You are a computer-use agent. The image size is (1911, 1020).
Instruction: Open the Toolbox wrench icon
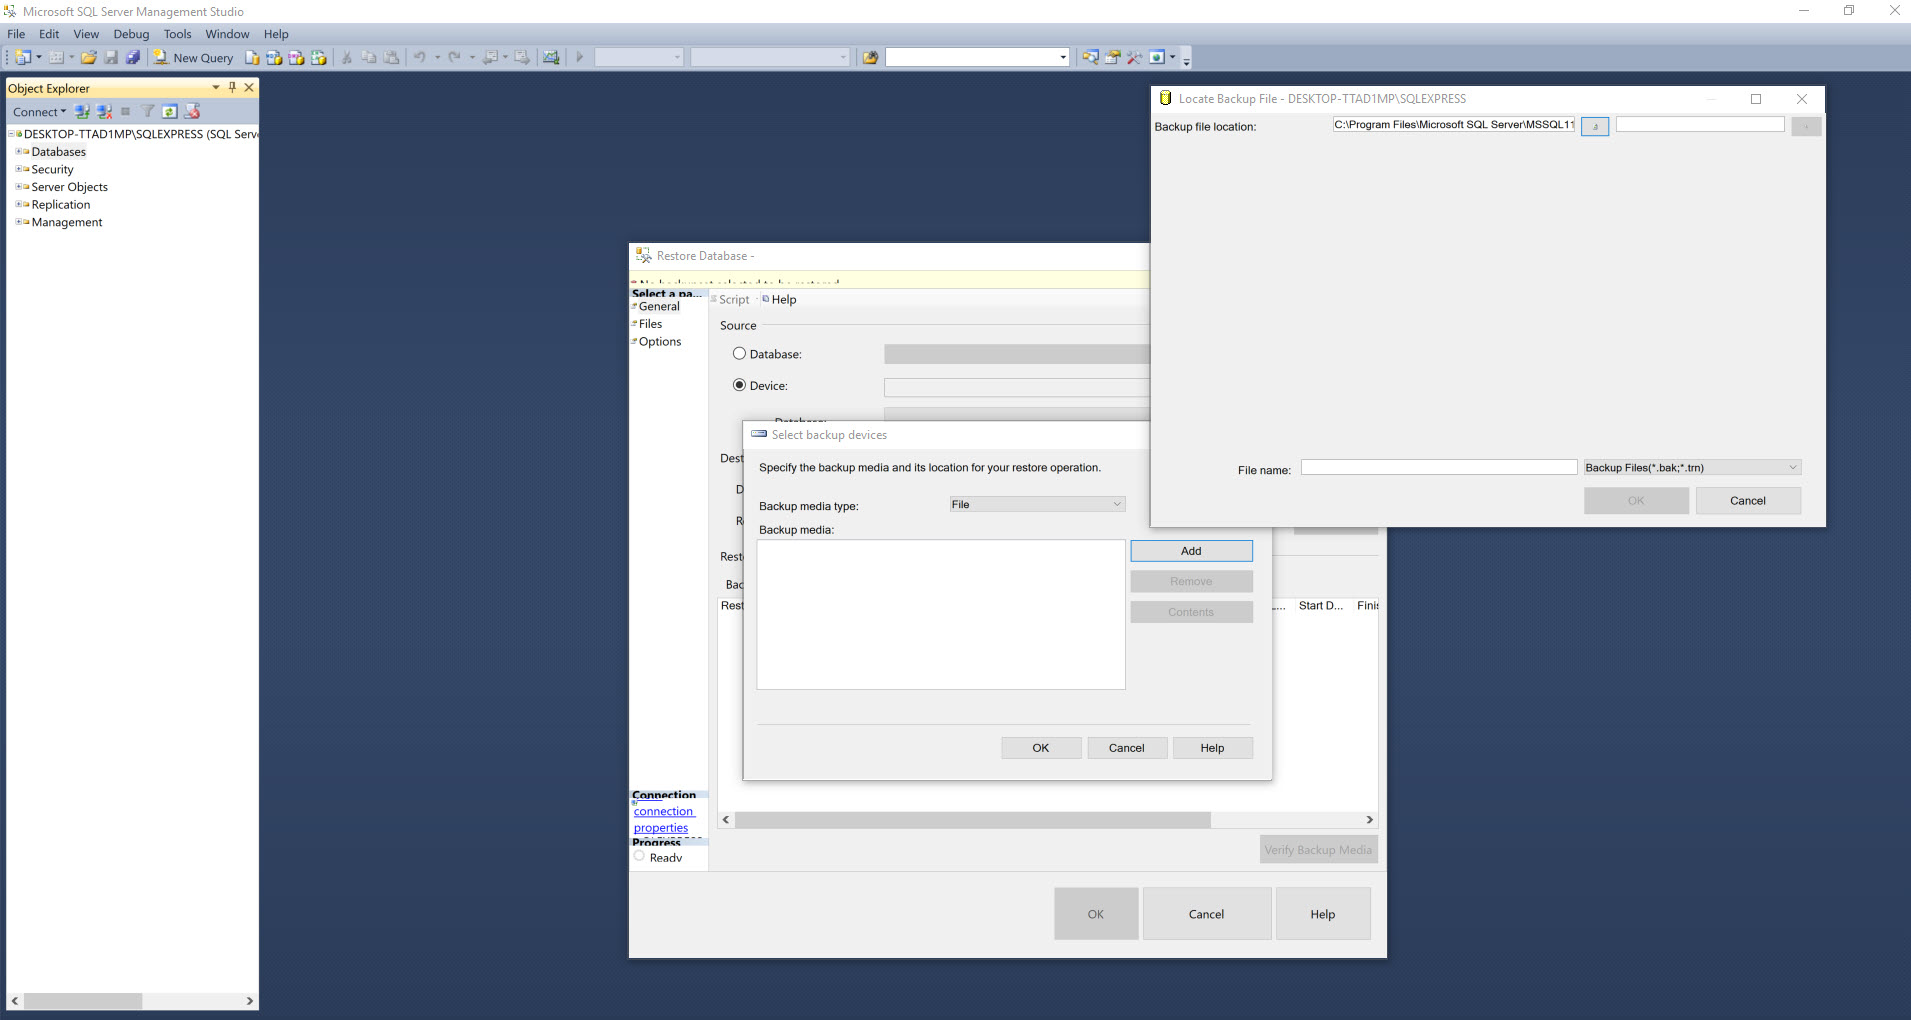click(x=1134, y=58)
